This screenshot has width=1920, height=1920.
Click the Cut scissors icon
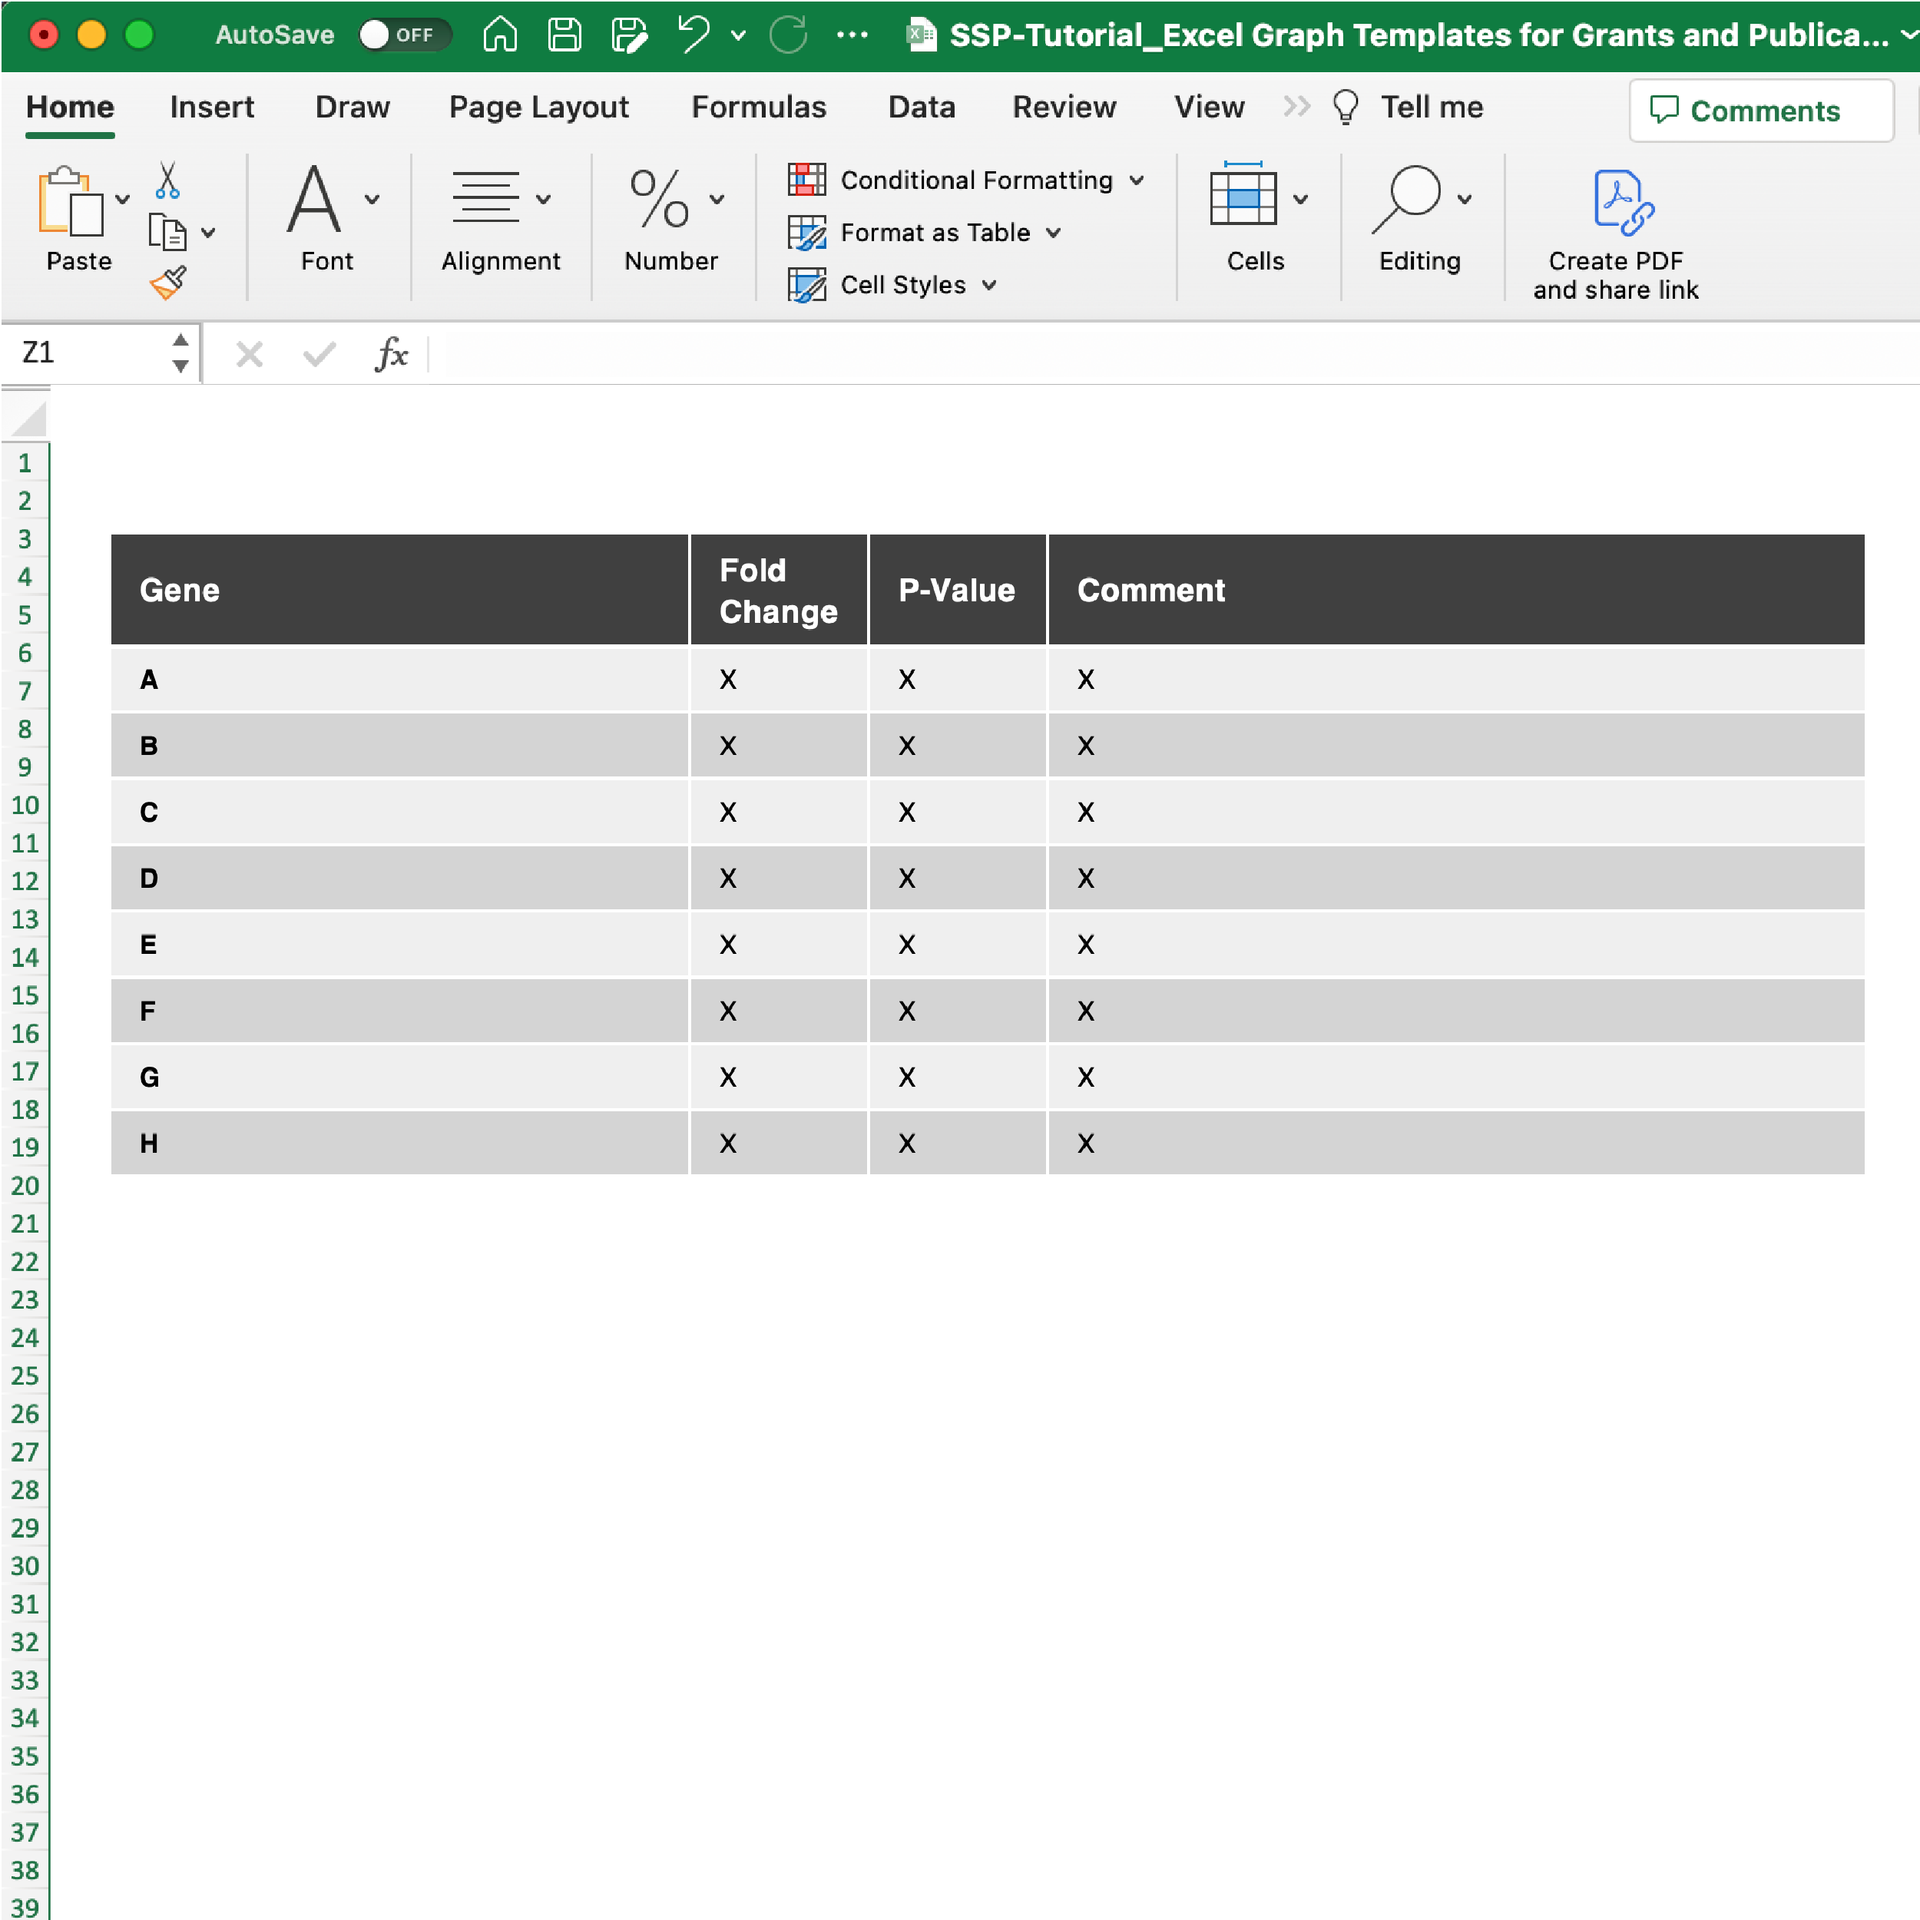tap(167, 182)
